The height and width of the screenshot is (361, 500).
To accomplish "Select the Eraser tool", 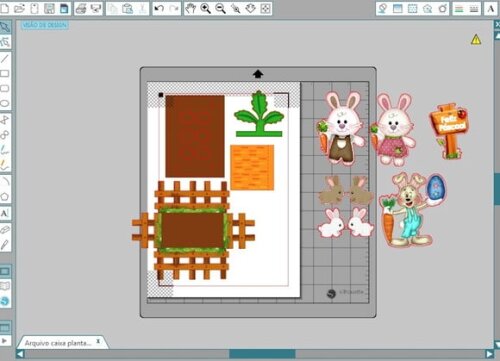I will pyautogui.click(x=5, y=229).
